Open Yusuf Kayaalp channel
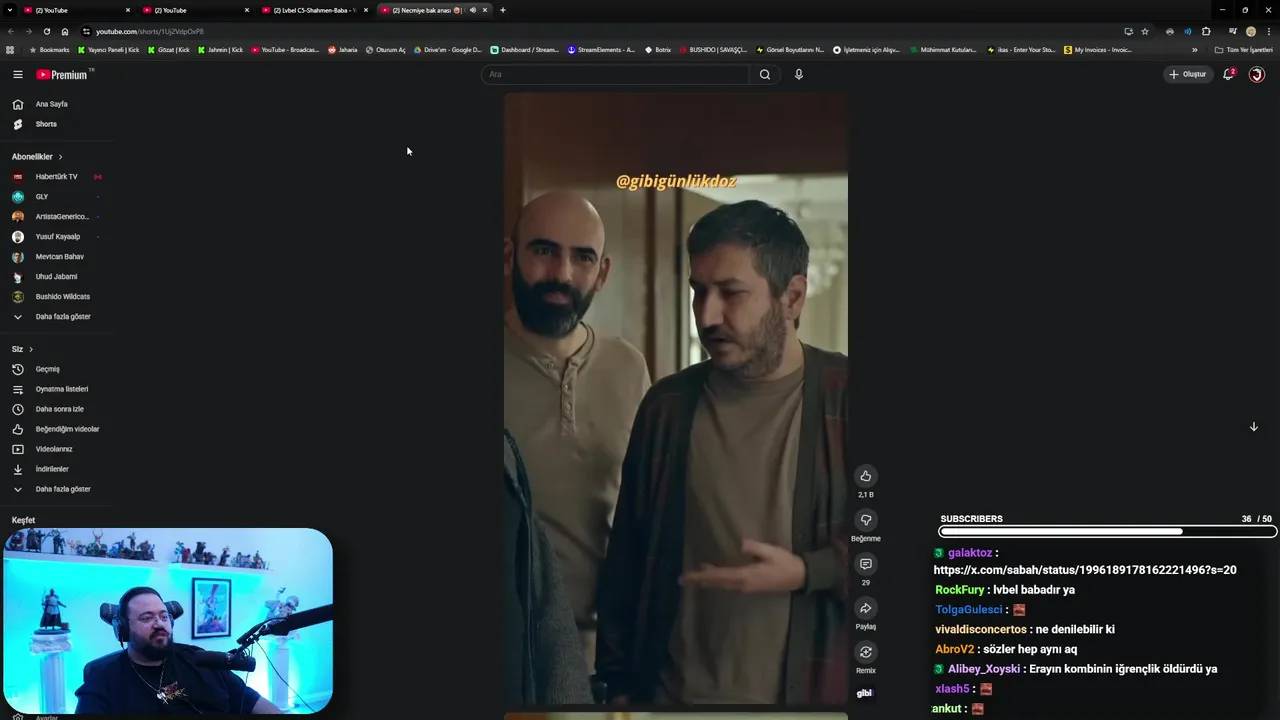The width and height of the screenshot is (1280, 720). pos(56,237)
